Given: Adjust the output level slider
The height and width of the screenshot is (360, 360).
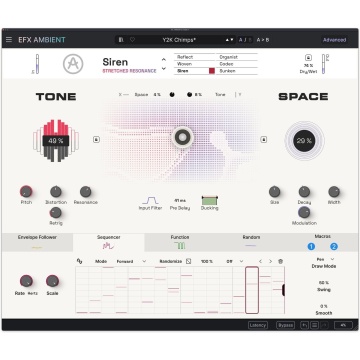Looking at the screenshot, I should coord(323,64).
